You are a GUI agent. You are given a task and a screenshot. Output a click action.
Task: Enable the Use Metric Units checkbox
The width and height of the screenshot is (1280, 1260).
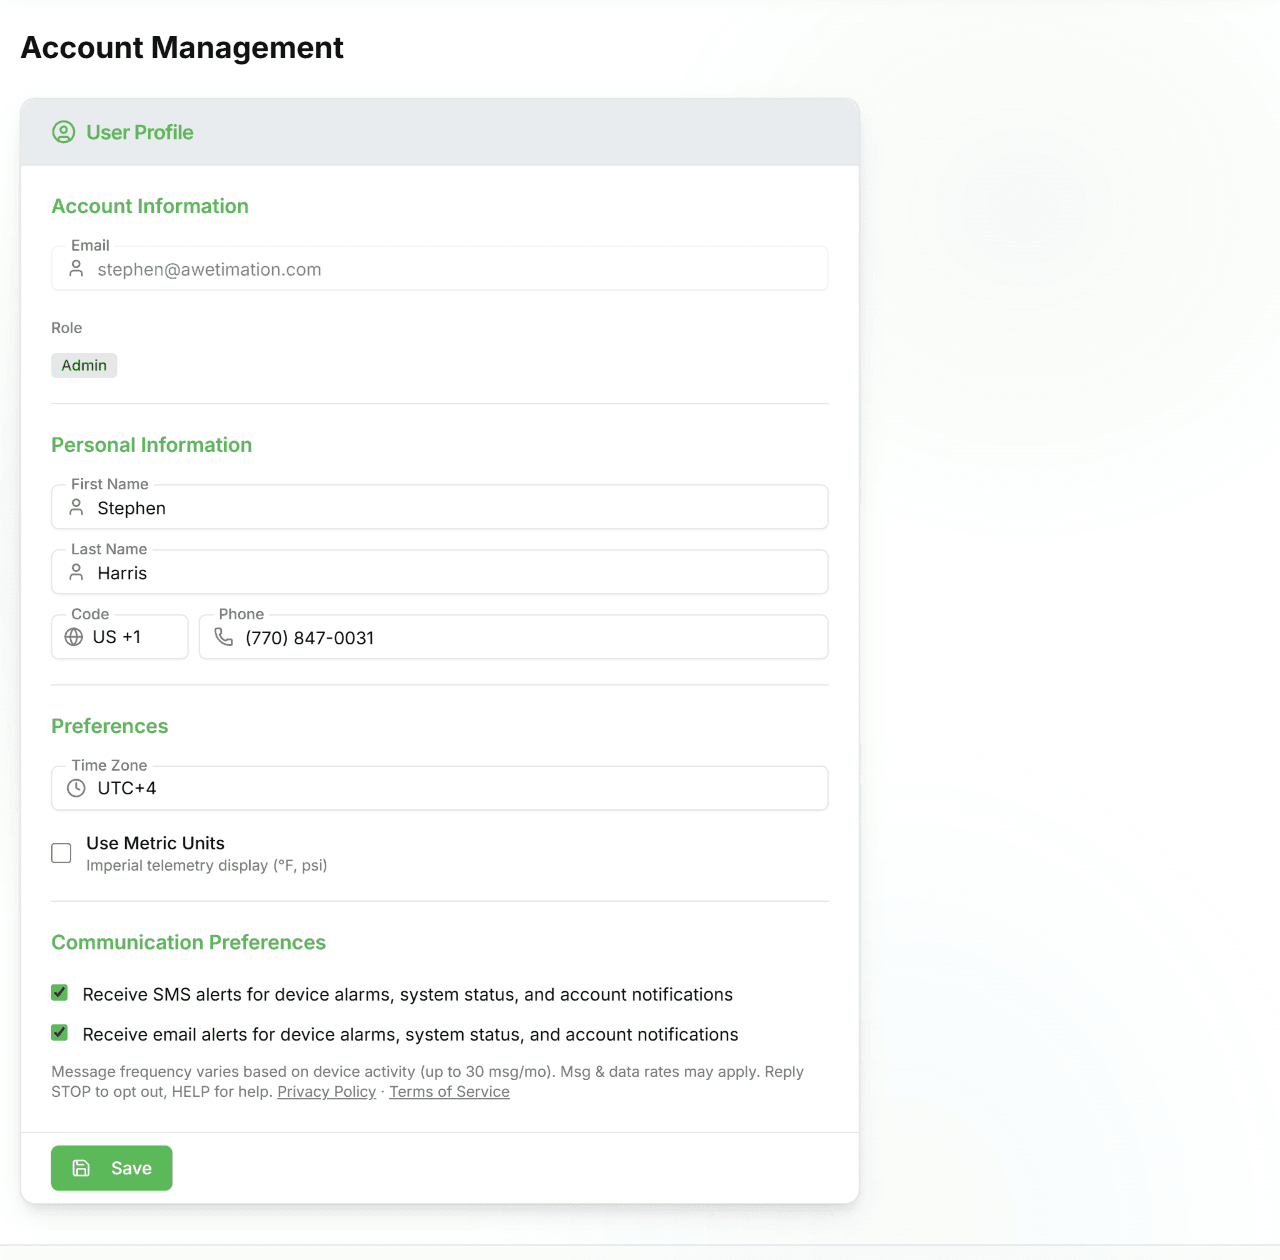61,853
